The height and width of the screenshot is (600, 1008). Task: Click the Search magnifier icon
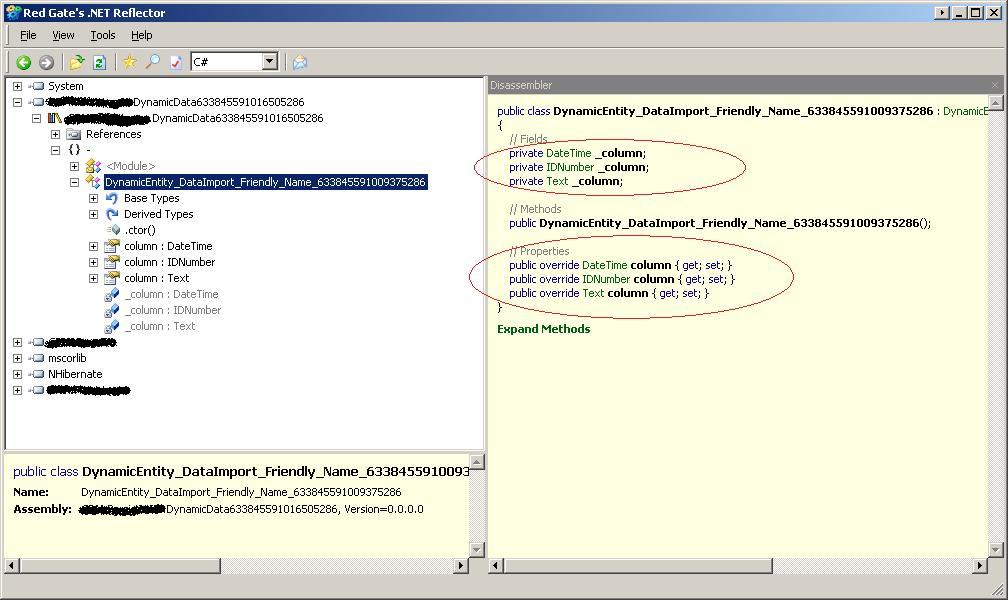(x=152, y=61)
